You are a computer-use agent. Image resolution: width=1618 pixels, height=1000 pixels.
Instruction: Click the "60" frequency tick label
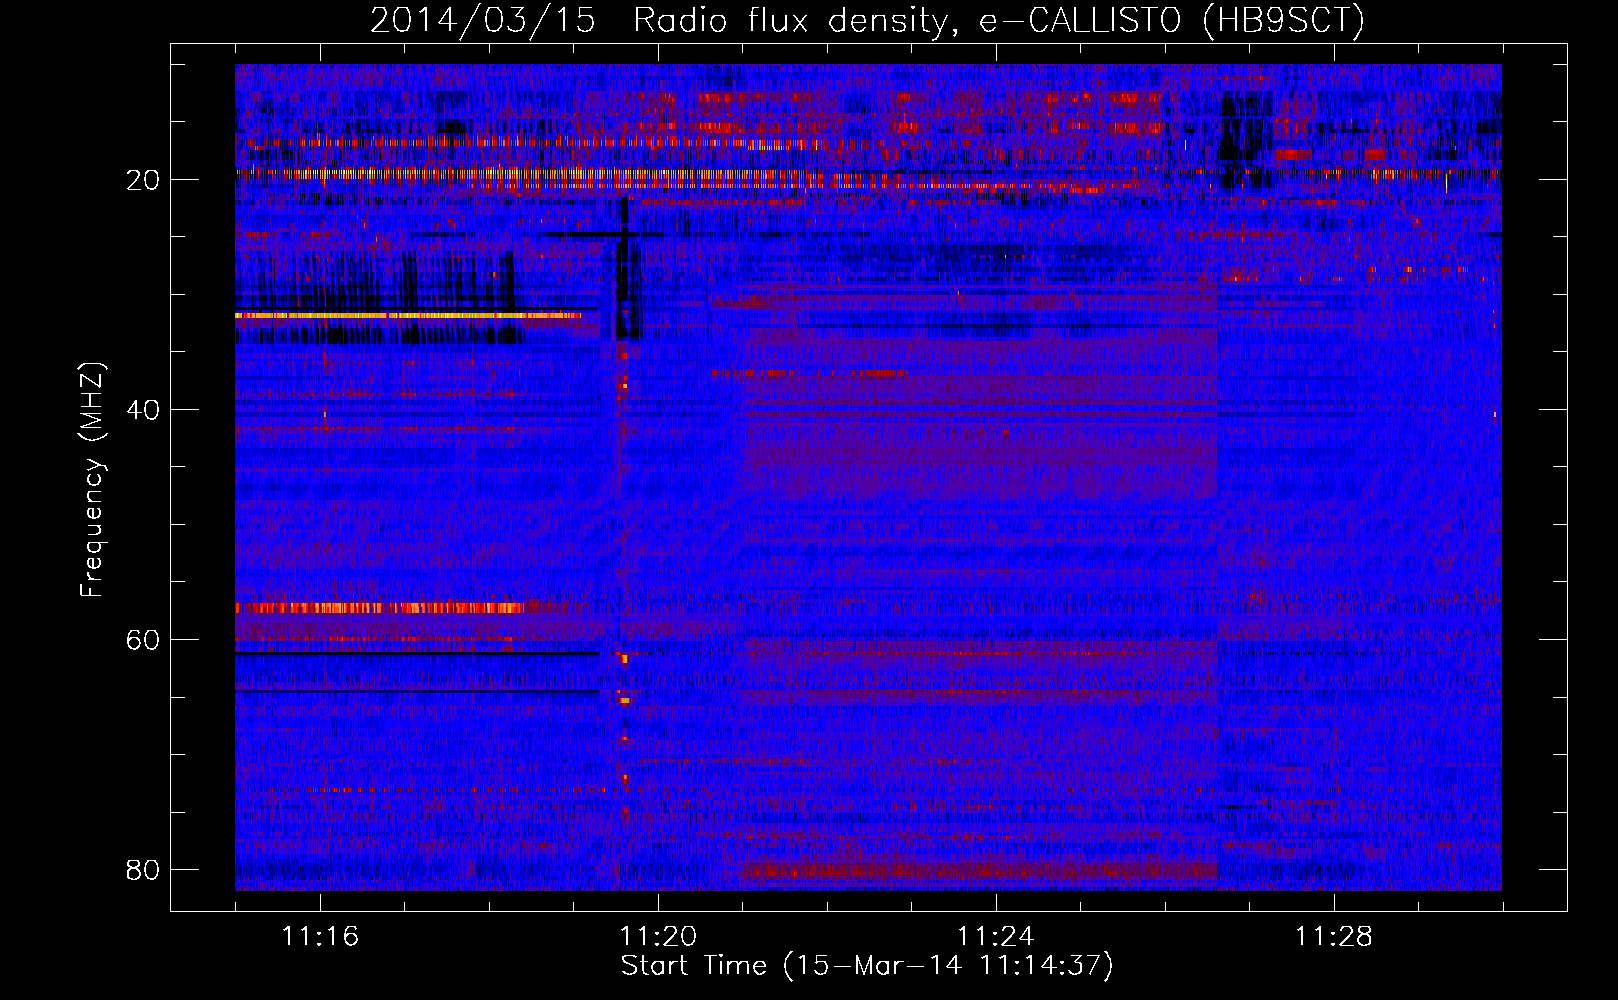(143, 640)
